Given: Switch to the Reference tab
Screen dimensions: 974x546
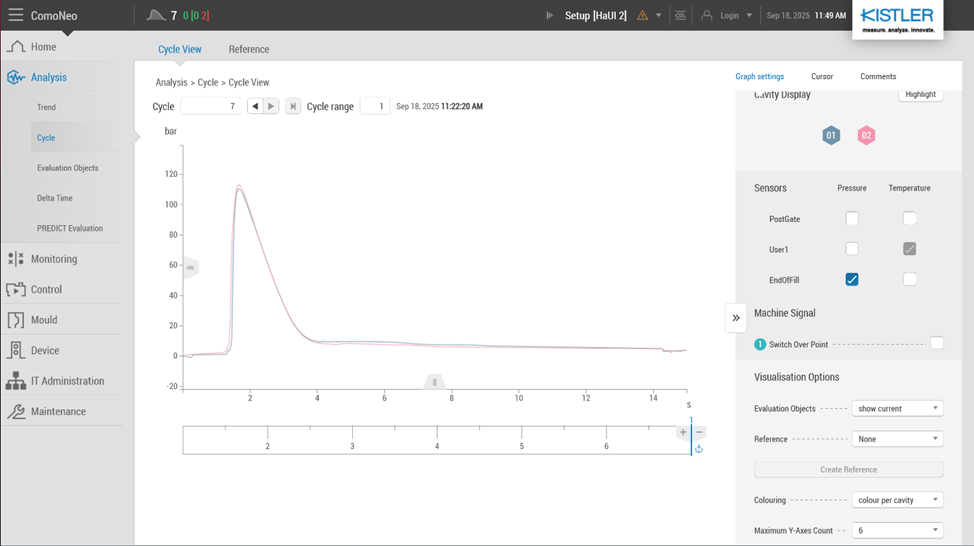Looking at the screenshot, I should [248, 49].
